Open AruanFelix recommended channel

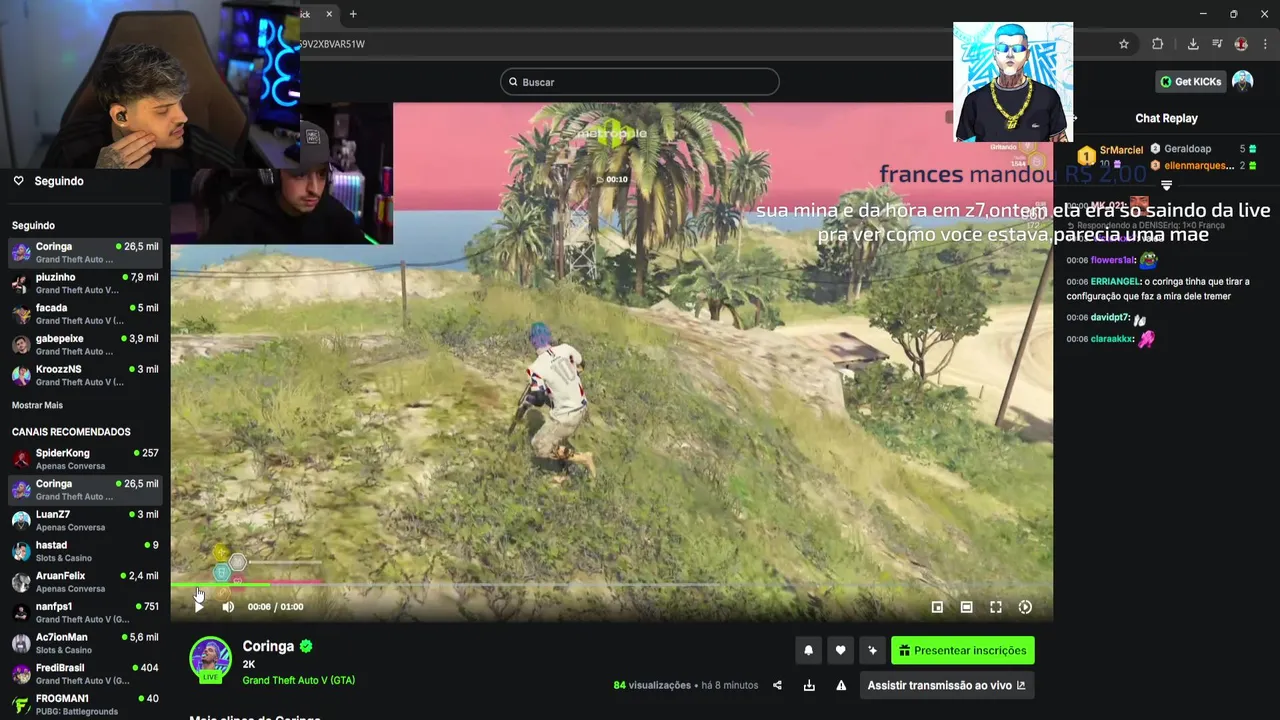point(85,582)
